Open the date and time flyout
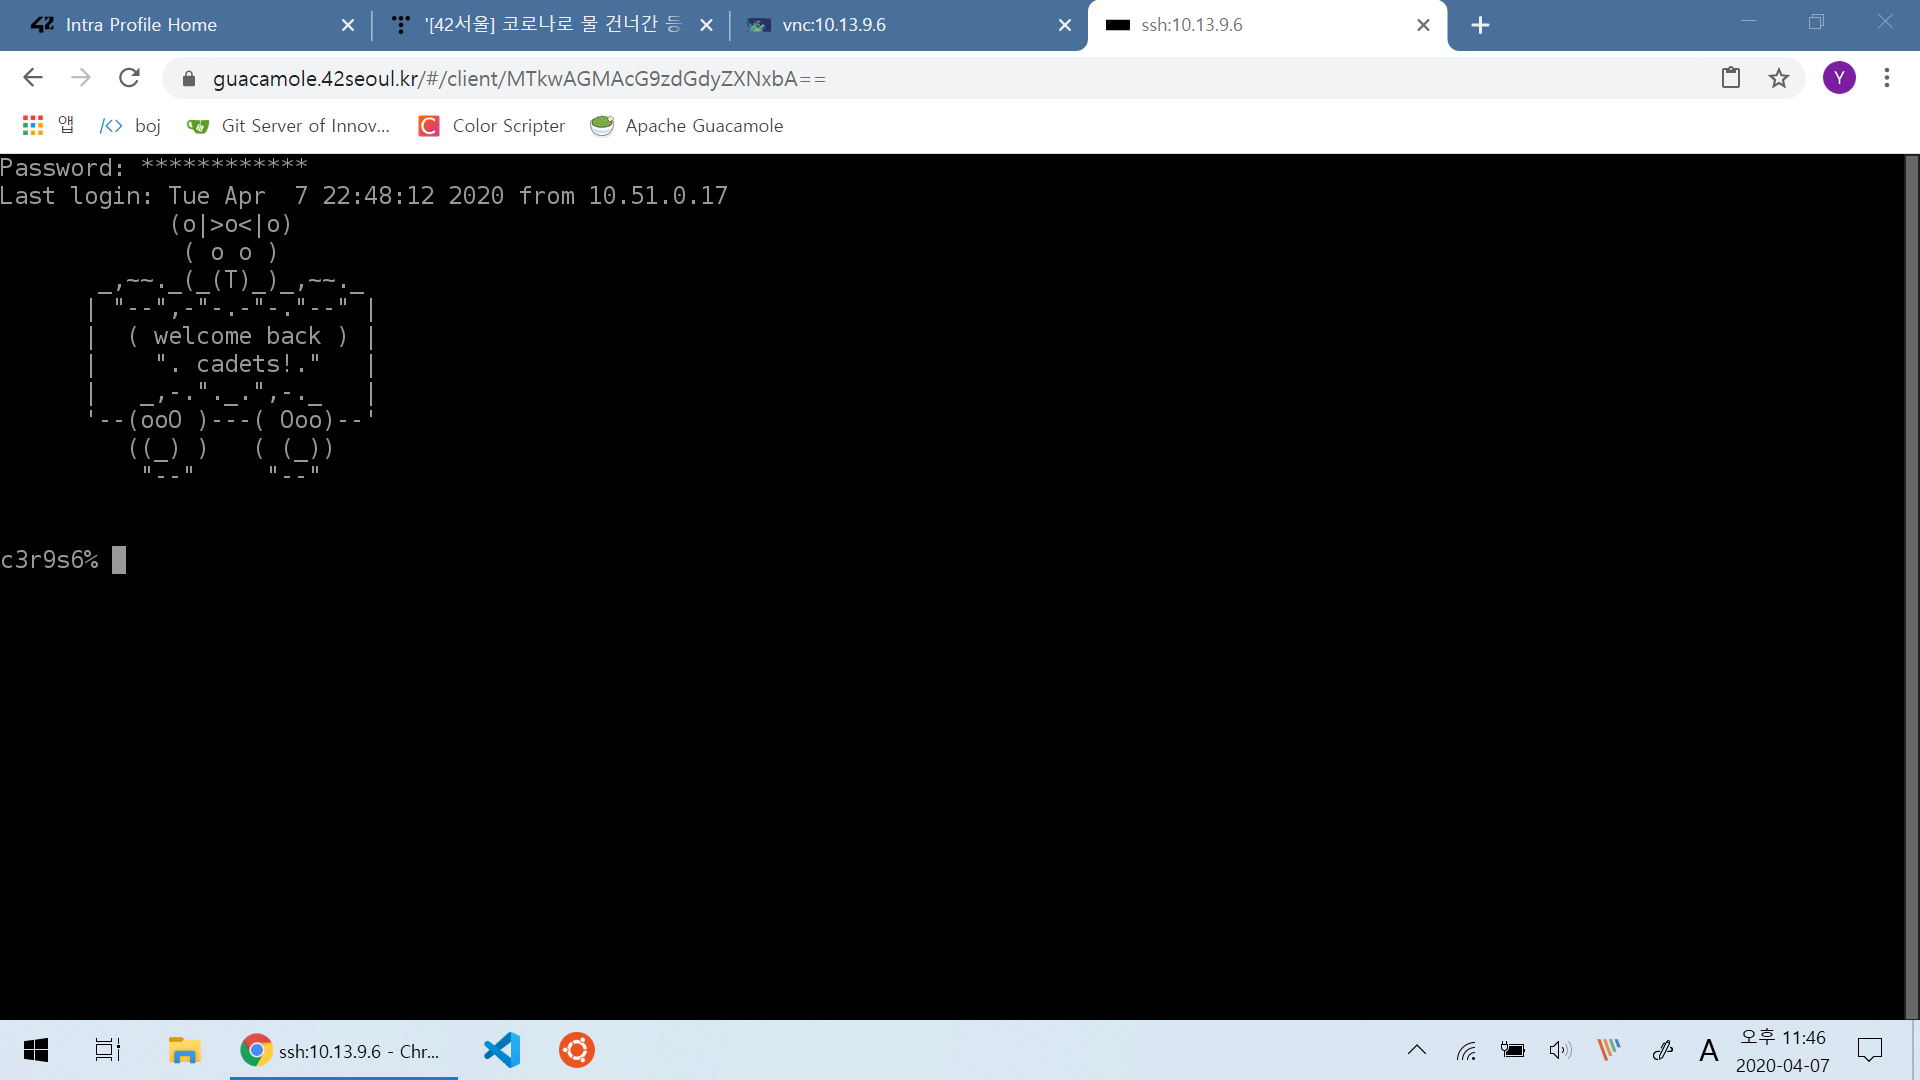The width and height of the screenshot is (1920, 1080). point(1782,1050)
